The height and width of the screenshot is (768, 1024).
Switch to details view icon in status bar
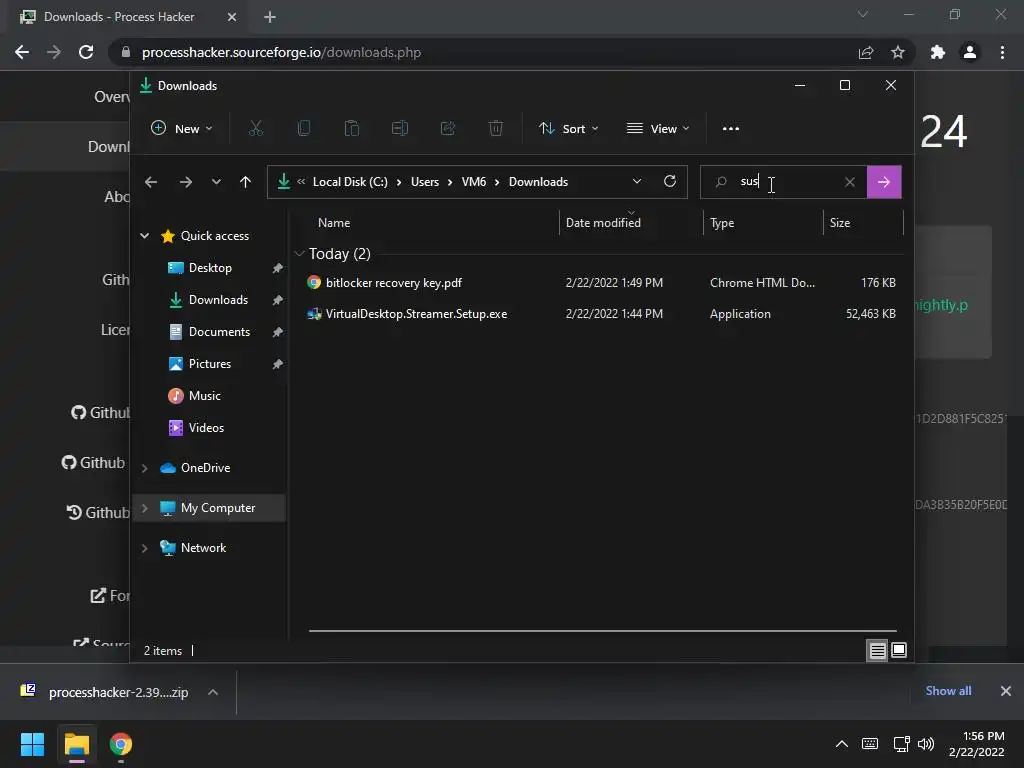tap(878, 650)
